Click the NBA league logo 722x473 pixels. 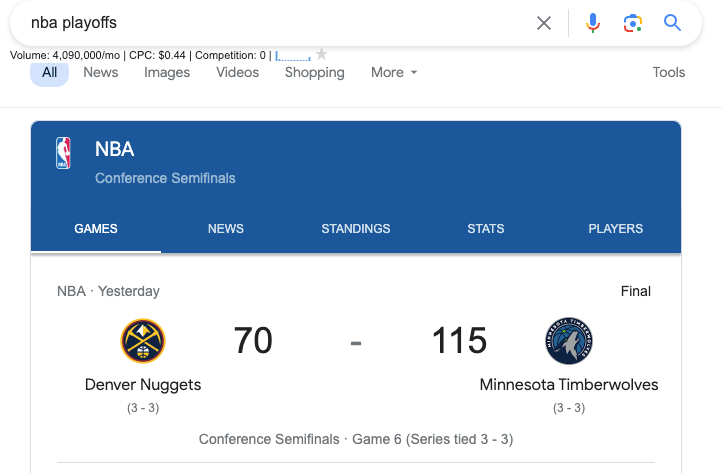click(63, 153)
